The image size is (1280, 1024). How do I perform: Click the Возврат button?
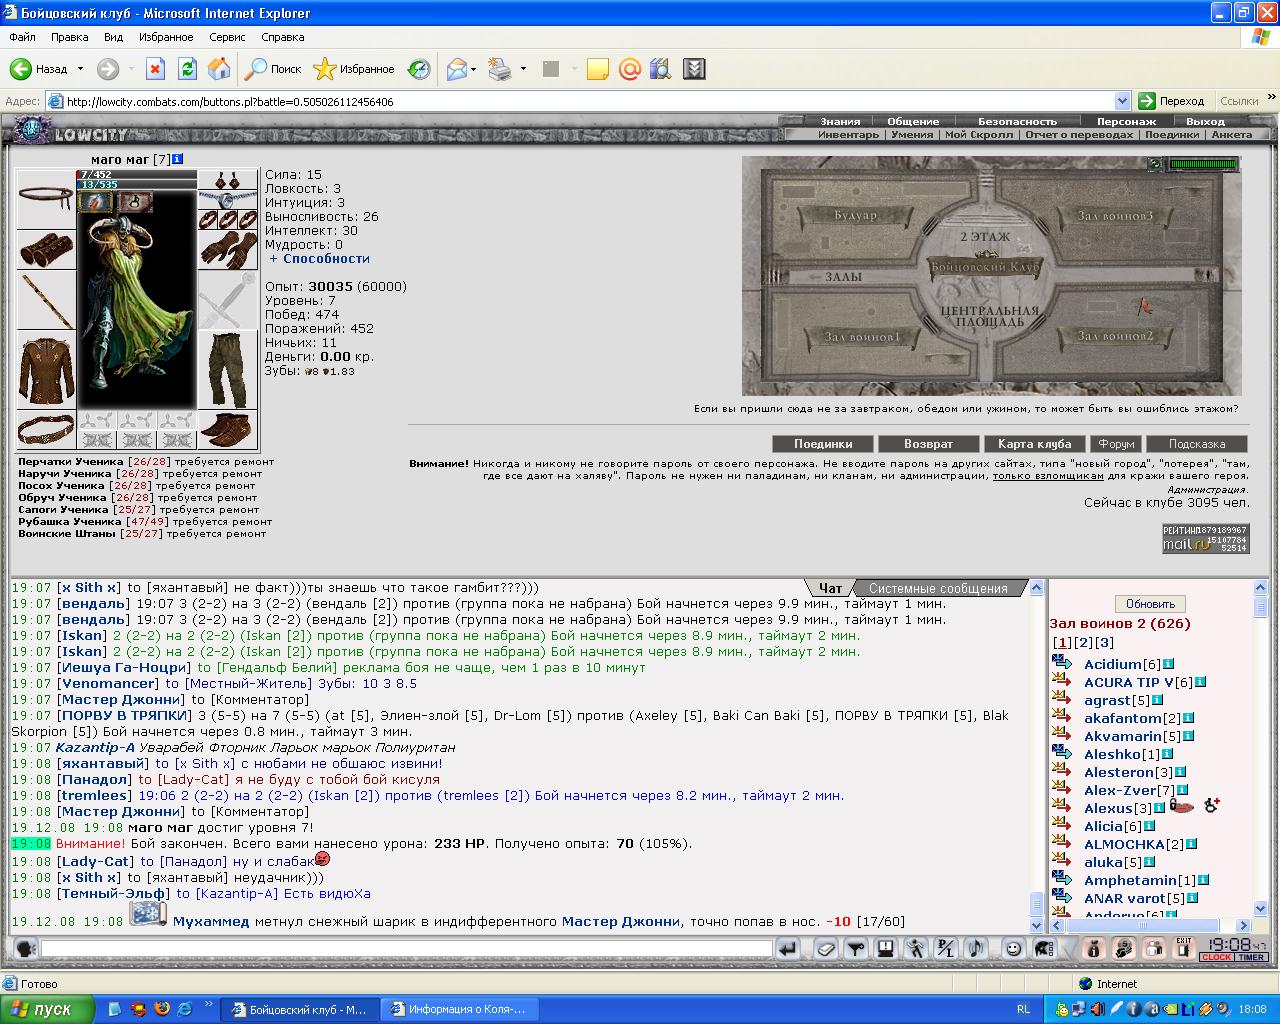coord(928,444)
